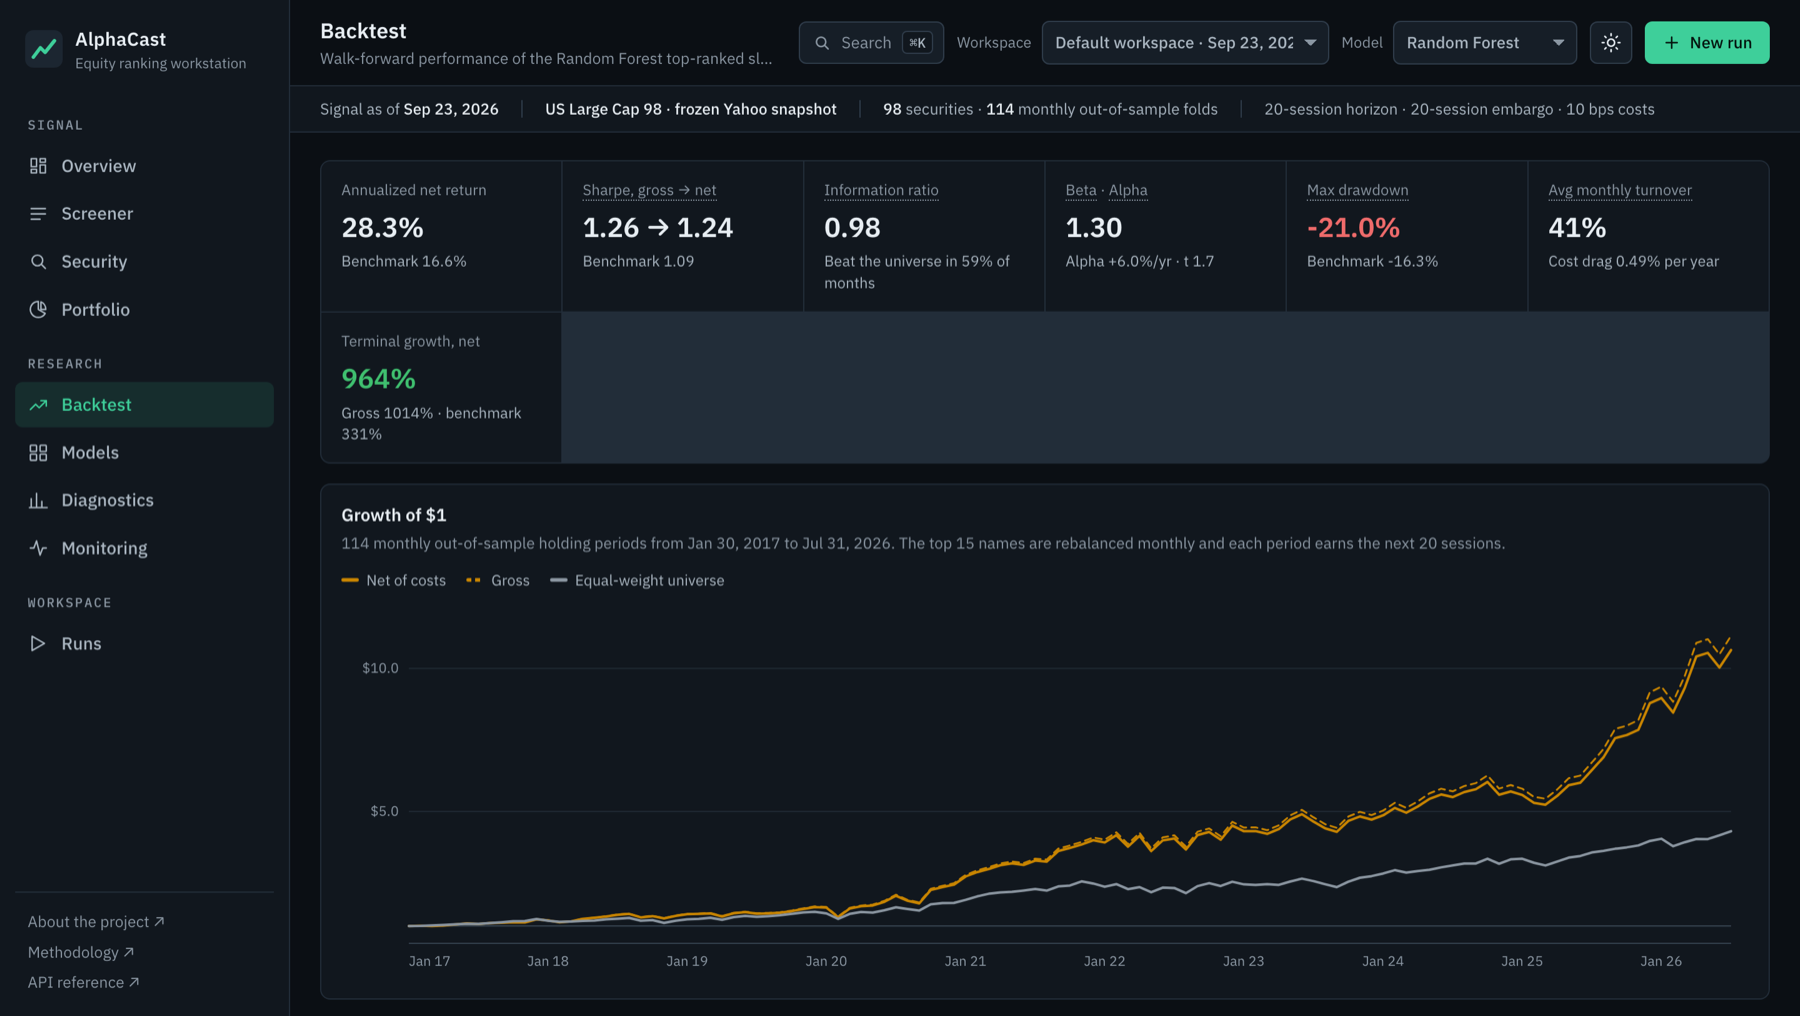This screenshot has height=1016, width=1800.
Task: Toggle the Gross legend series
Action: (498, 580)
